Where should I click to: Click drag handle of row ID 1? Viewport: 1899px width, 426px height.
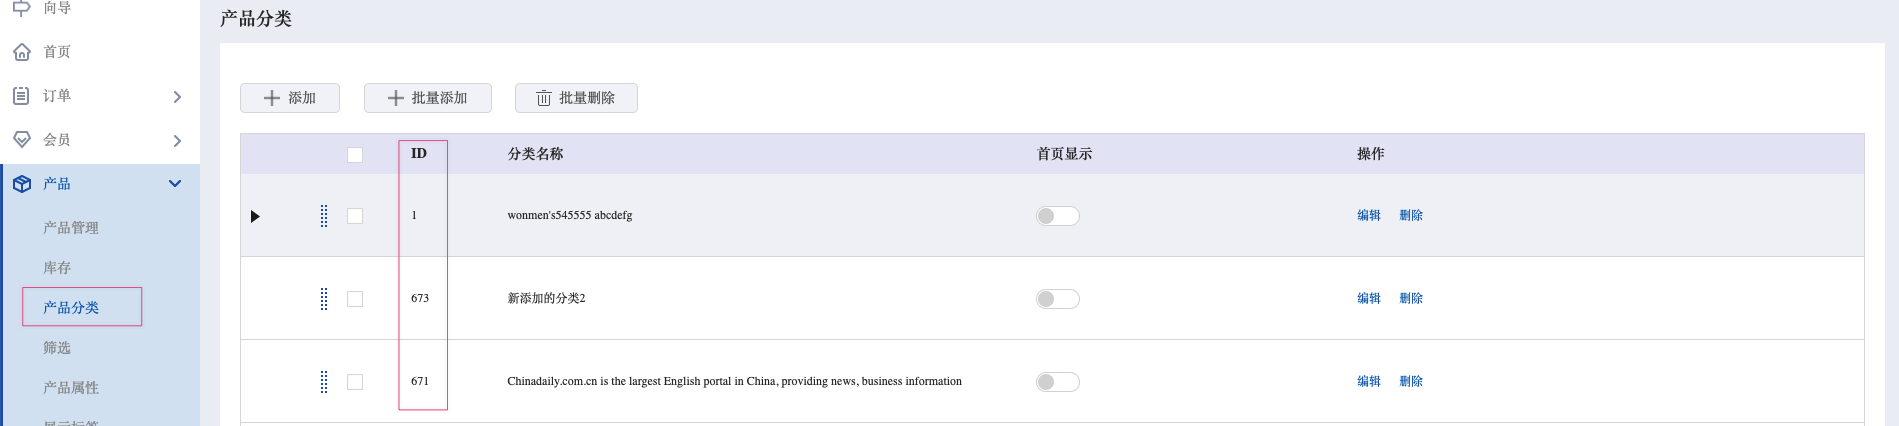click(324, 216)
